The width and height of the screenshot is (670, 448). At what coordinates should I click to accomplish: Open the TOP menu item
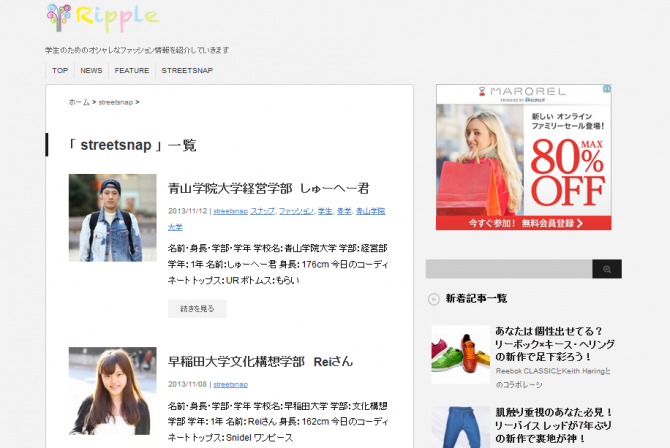click(x=60, y=71)
